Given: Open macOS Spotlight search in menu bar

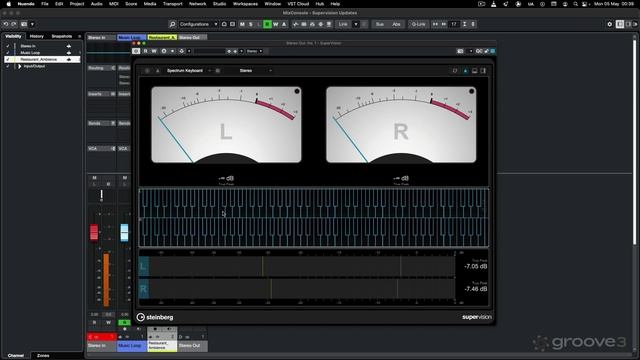Looking at the screenshot, I should [576, 4].
